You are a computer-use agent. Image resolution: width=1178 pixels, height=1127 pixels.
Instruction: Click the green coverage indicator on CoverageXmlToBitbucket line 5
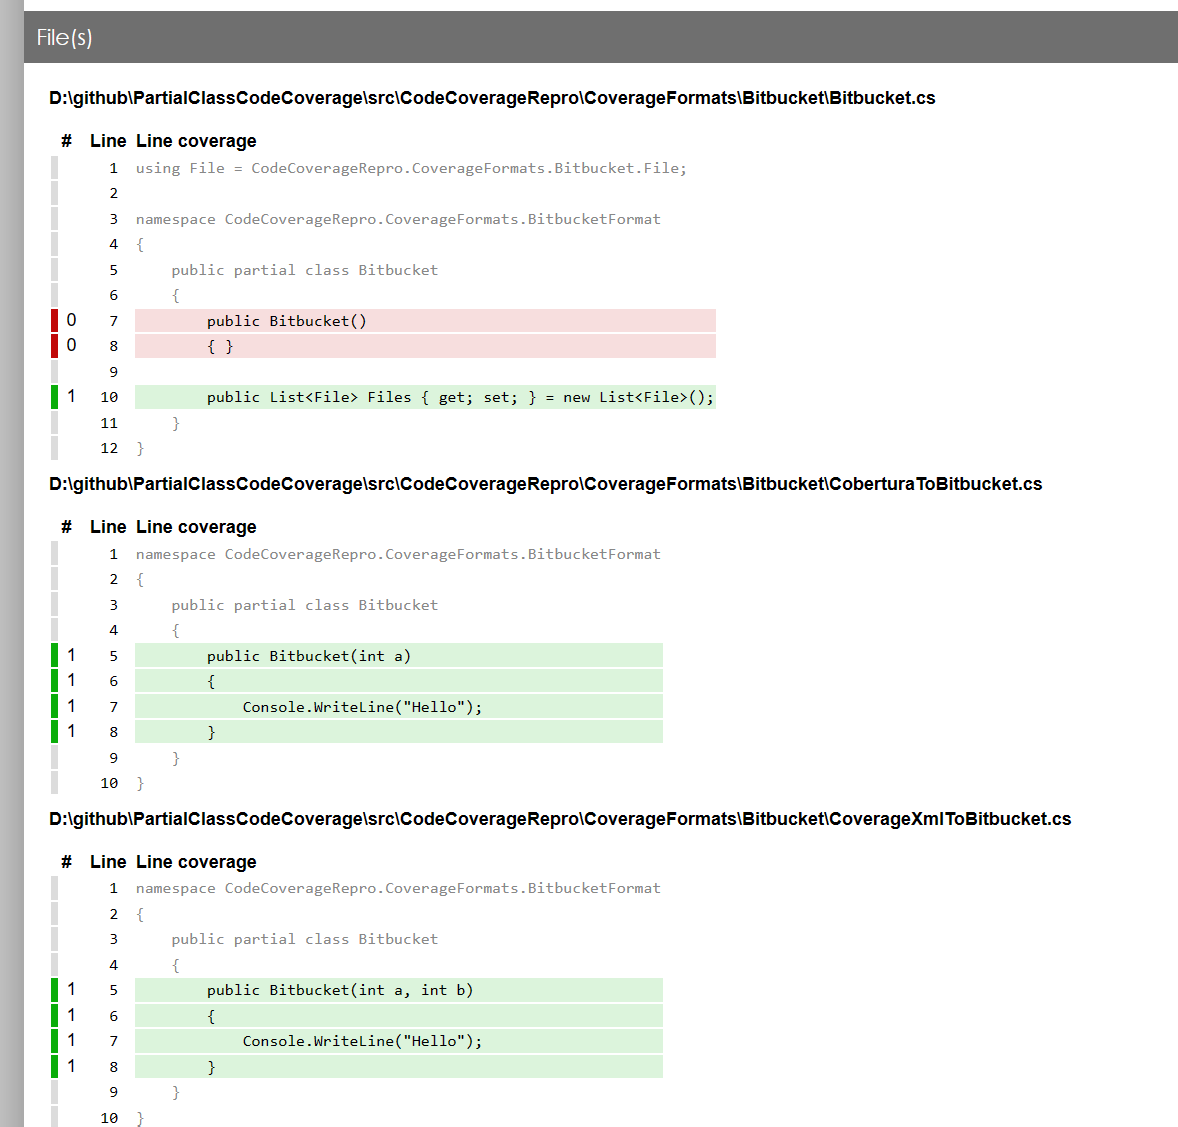pyautogui.click(x=55, y=990)
